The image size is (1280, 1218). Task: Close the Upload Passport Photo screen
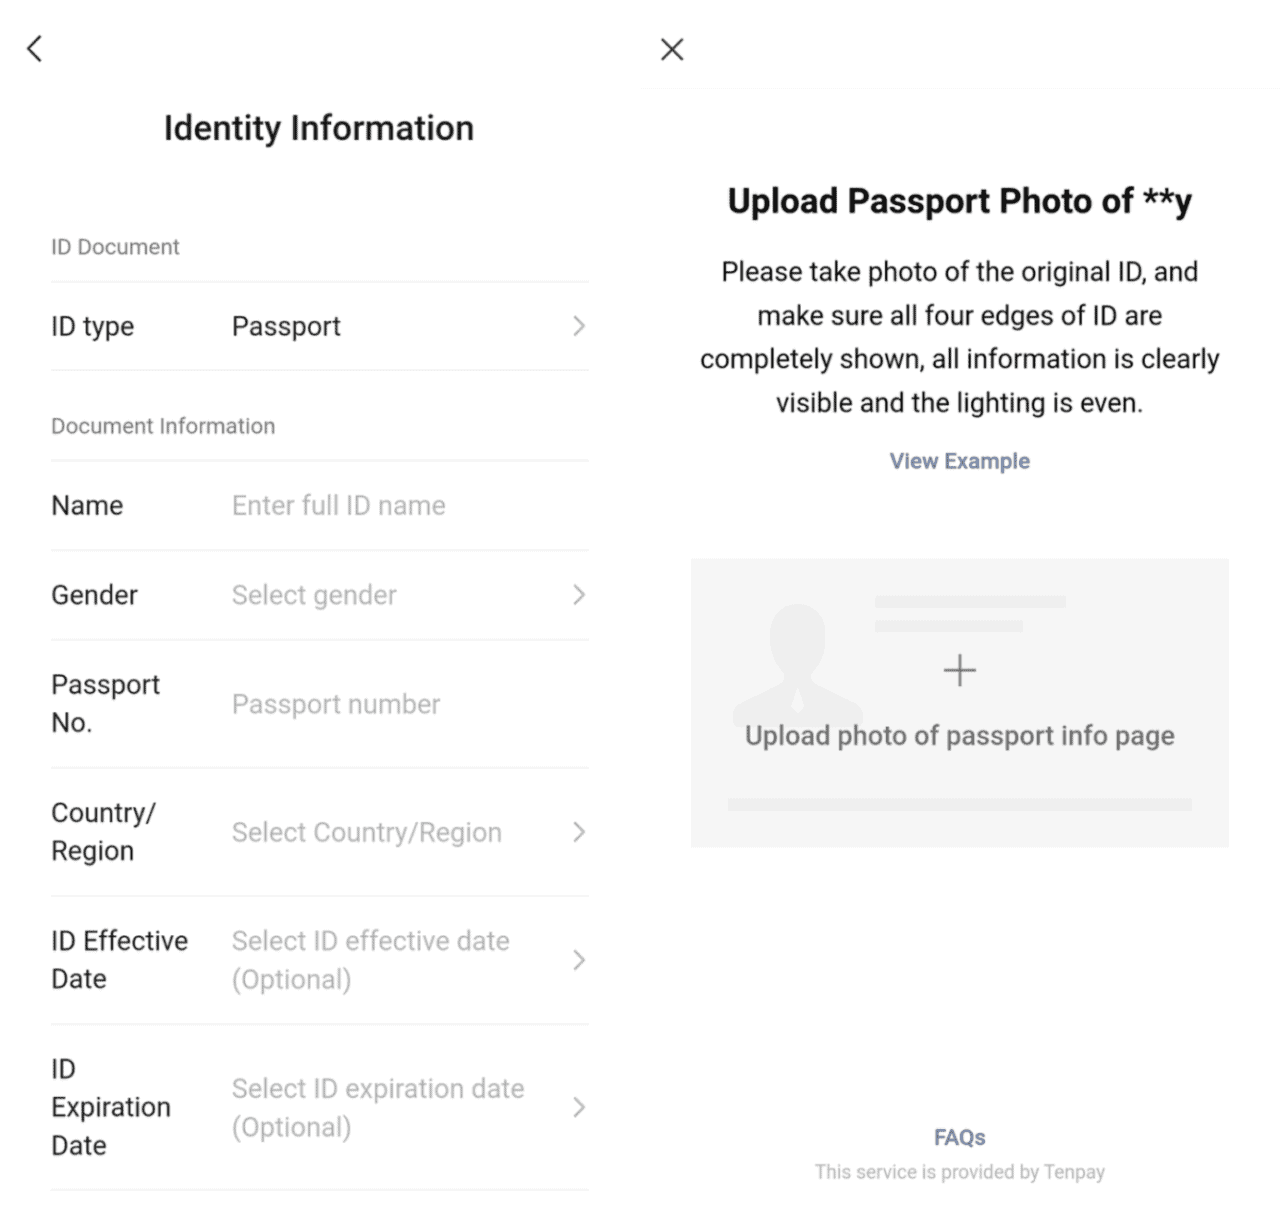point(671,49)
